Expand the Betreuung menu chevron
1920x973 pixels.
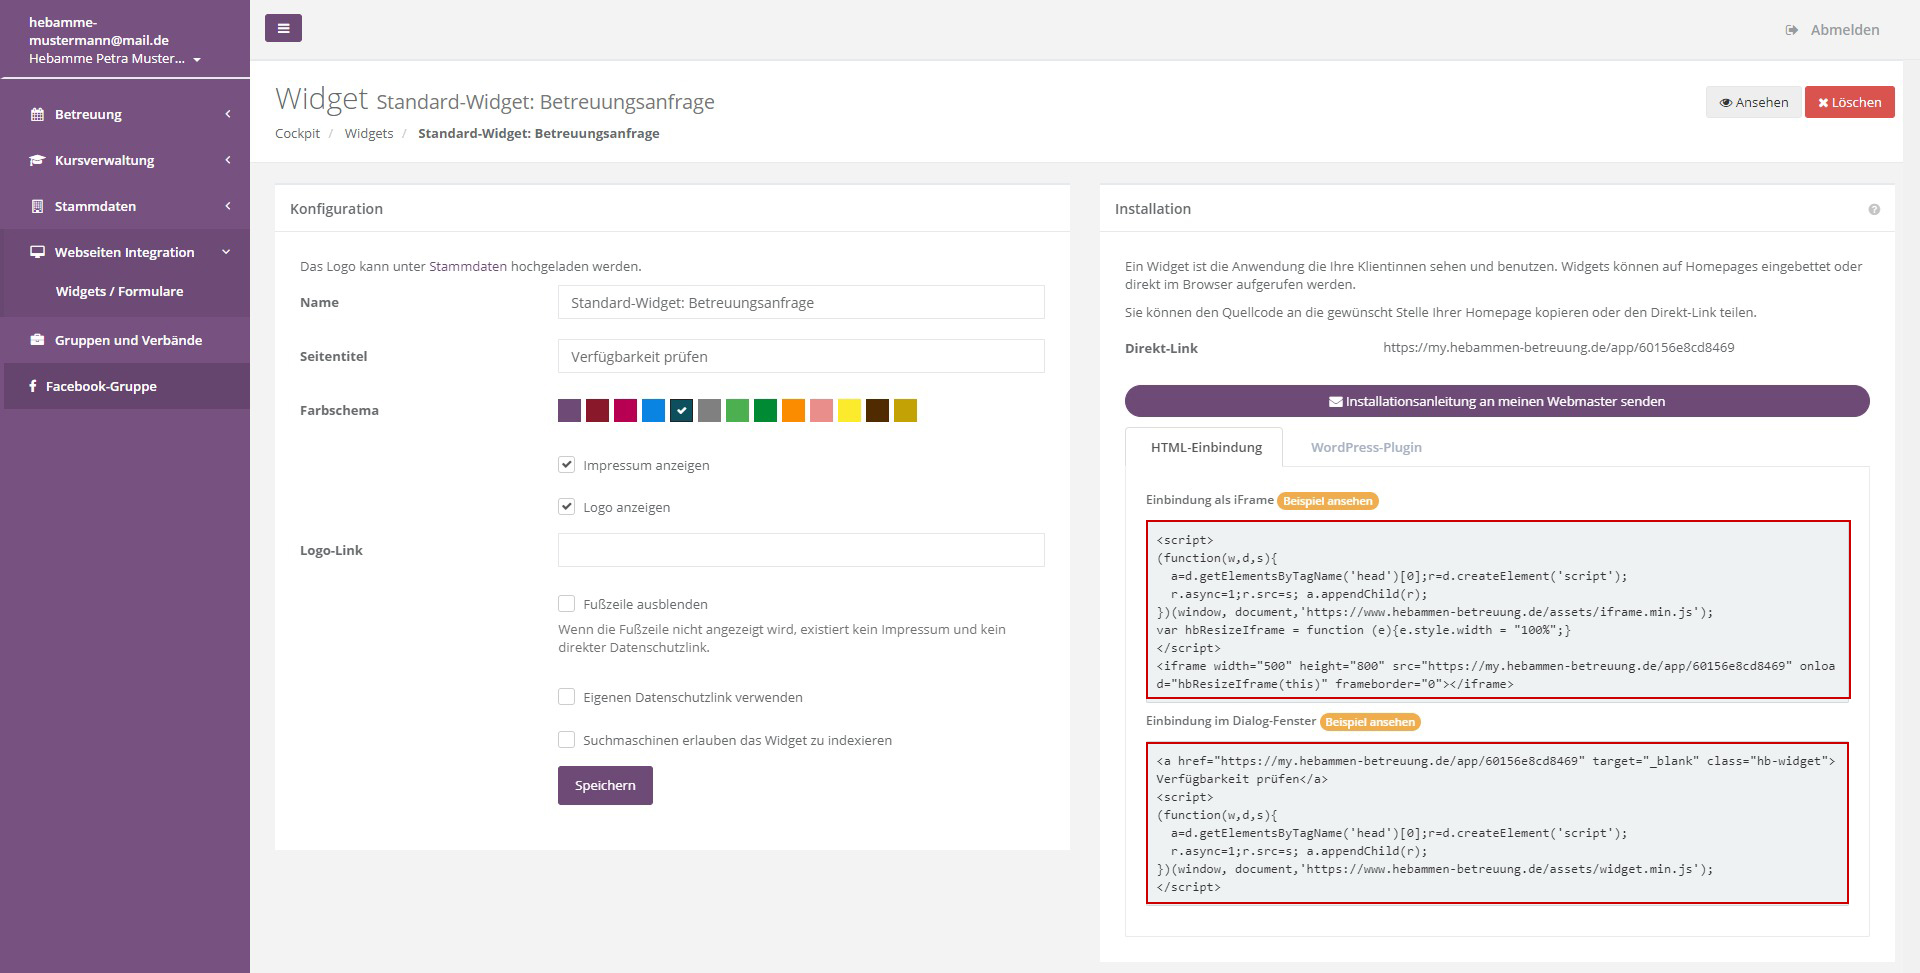click(228, 114)
